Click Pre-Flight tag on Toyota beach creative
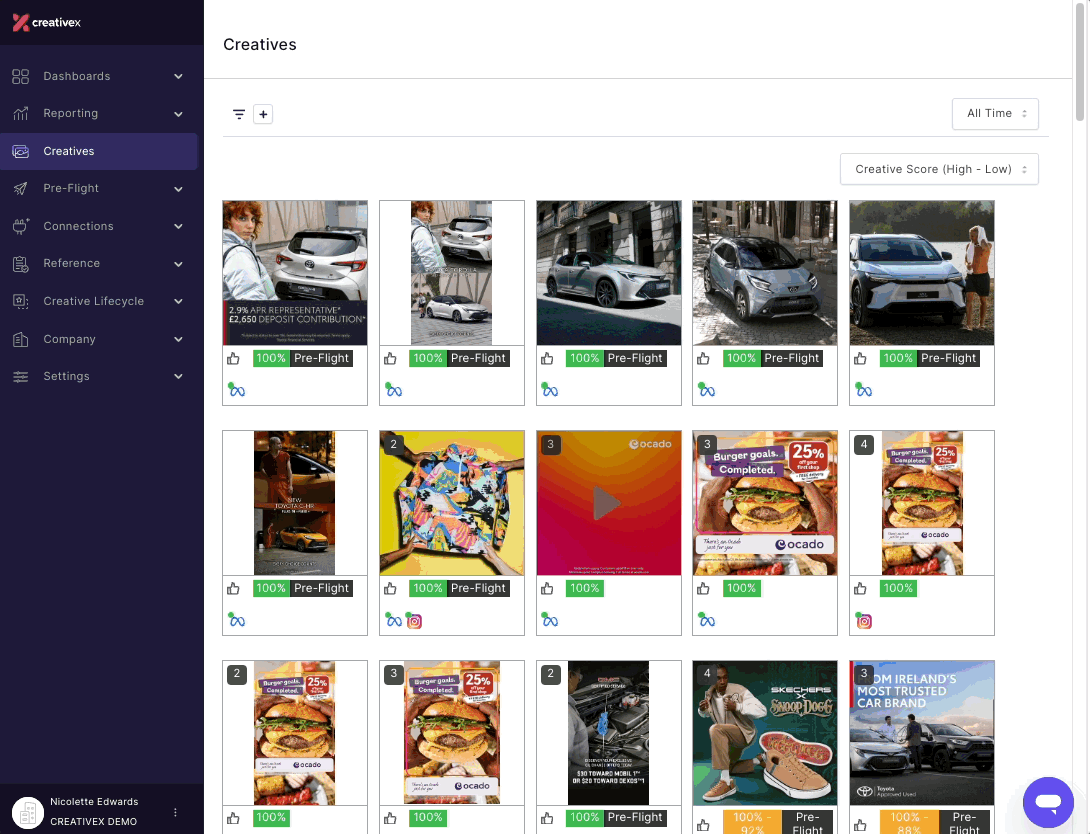Image resolution: width=1090 pixels, height=834 pixels. [x=948, y=358]
